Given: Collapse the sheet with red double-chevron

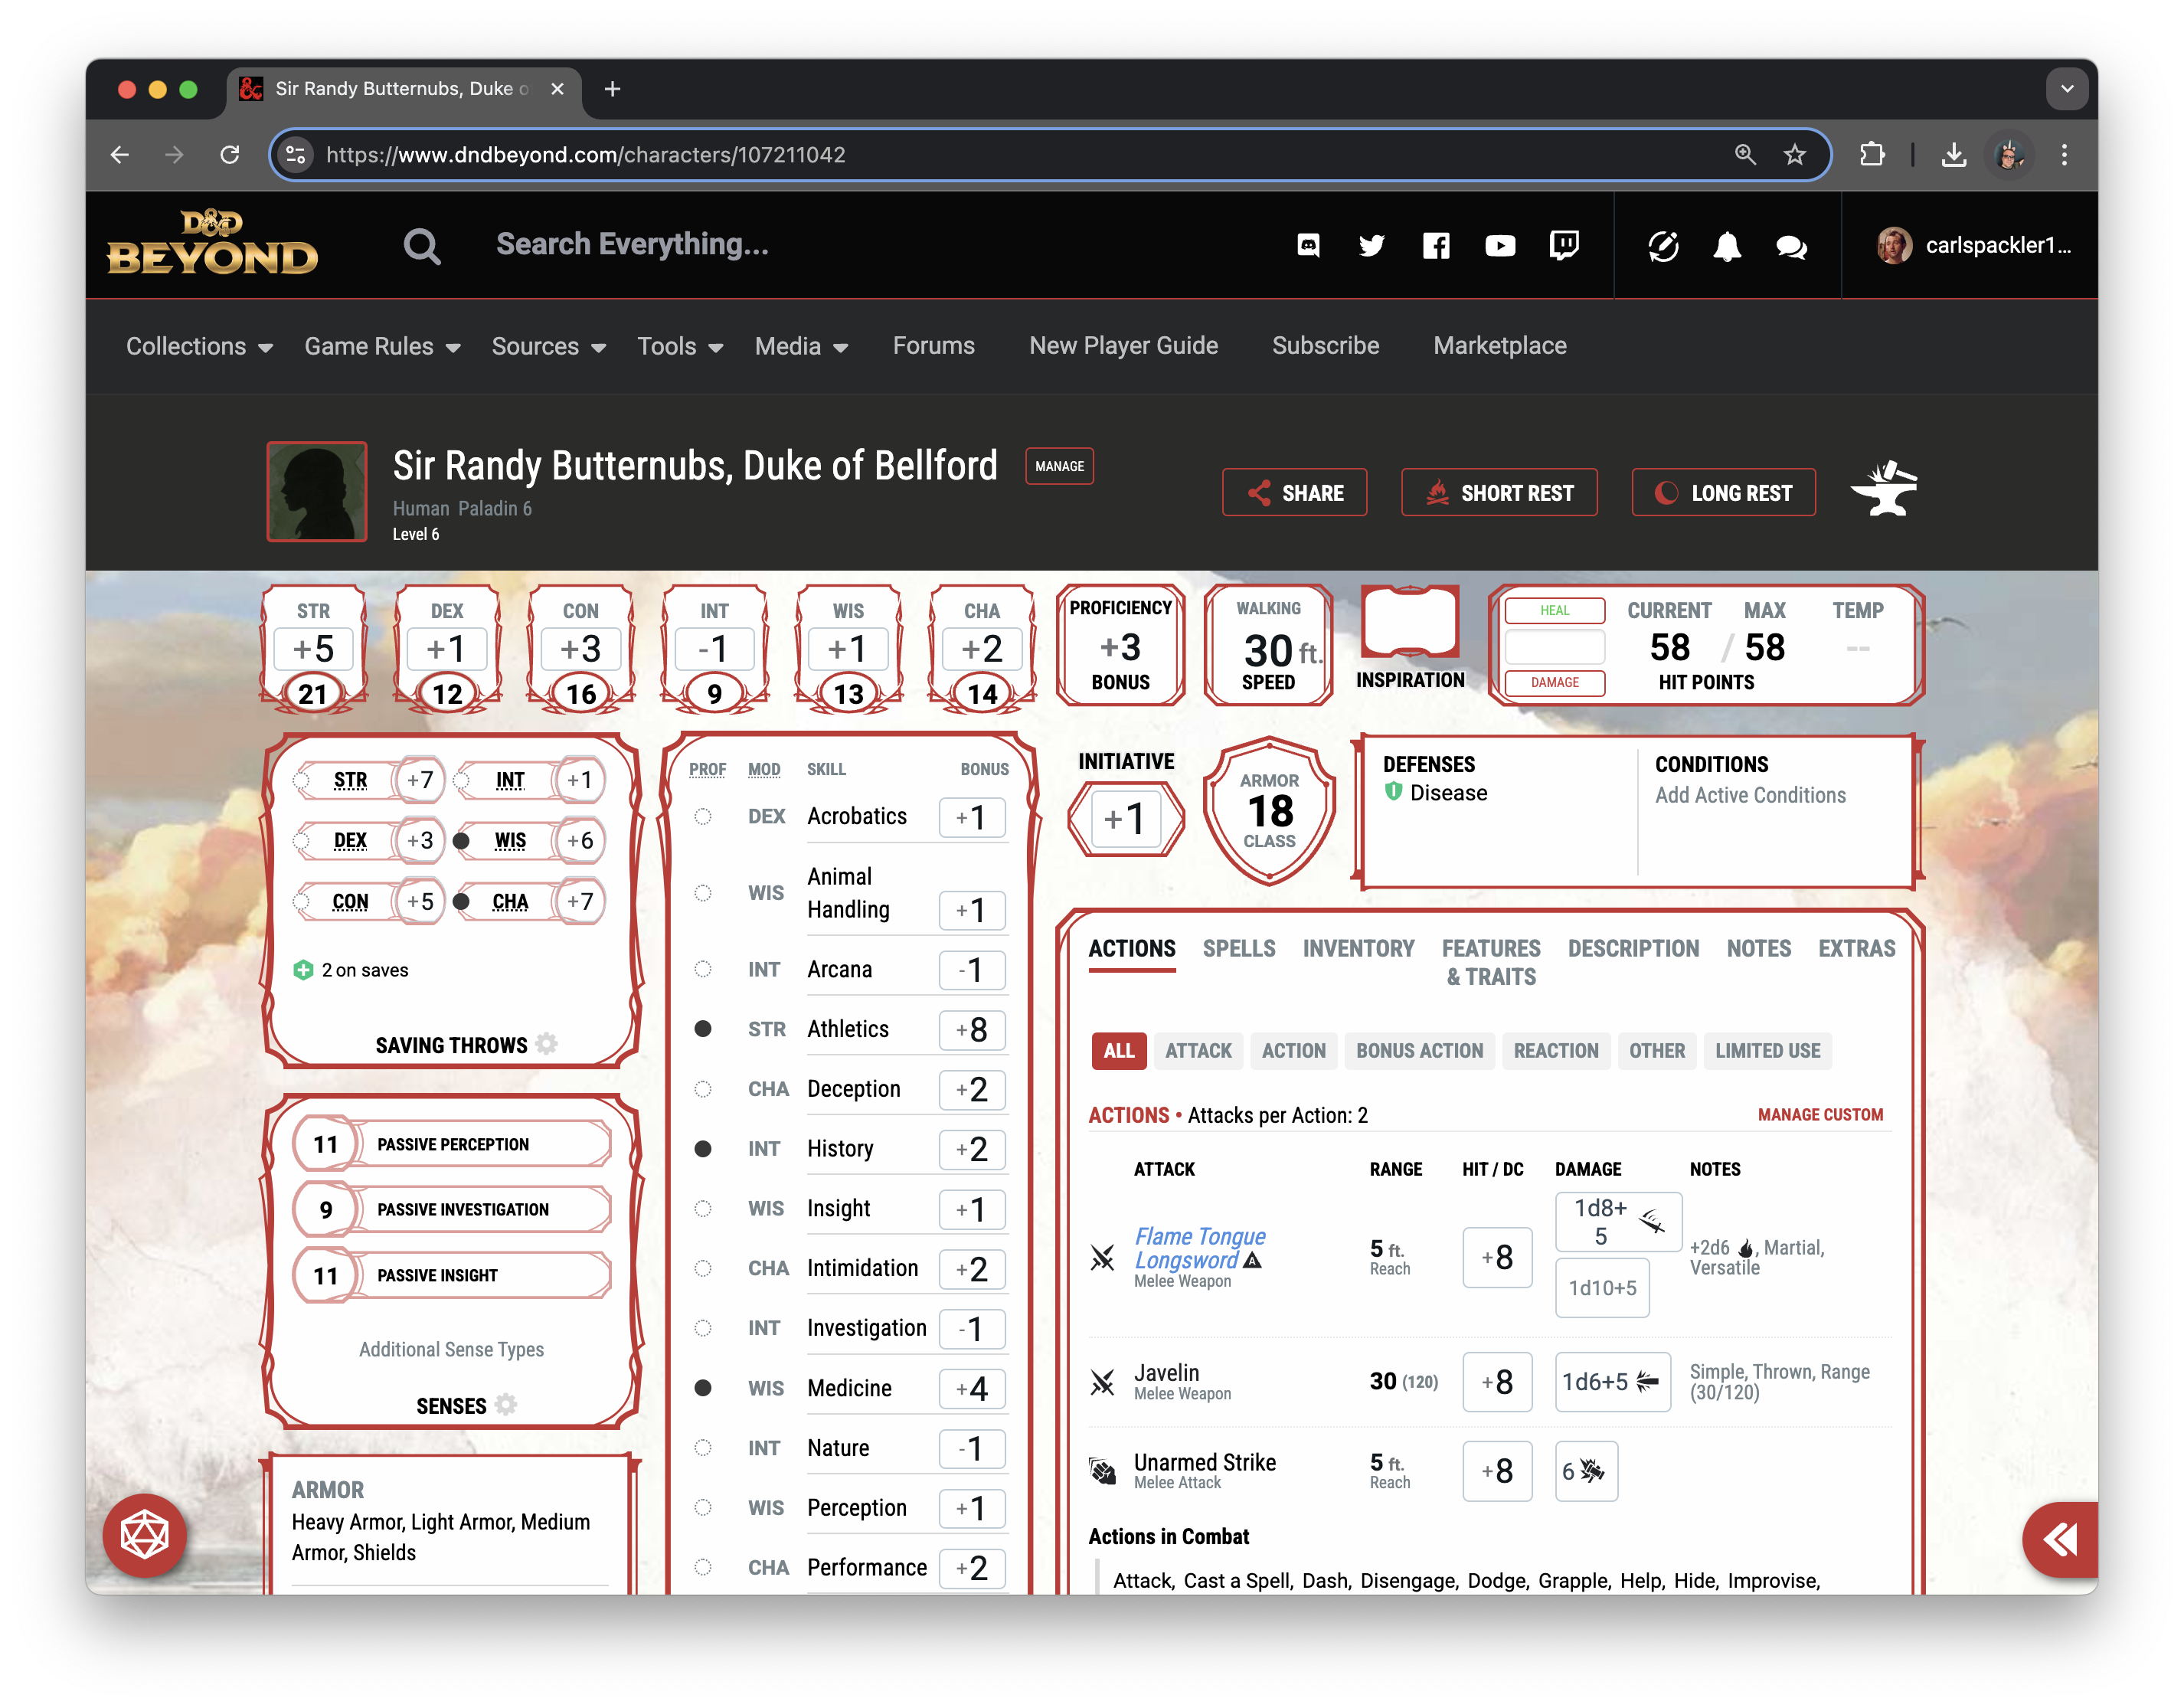Looking at the screenshot, I should (2060, 1539).
